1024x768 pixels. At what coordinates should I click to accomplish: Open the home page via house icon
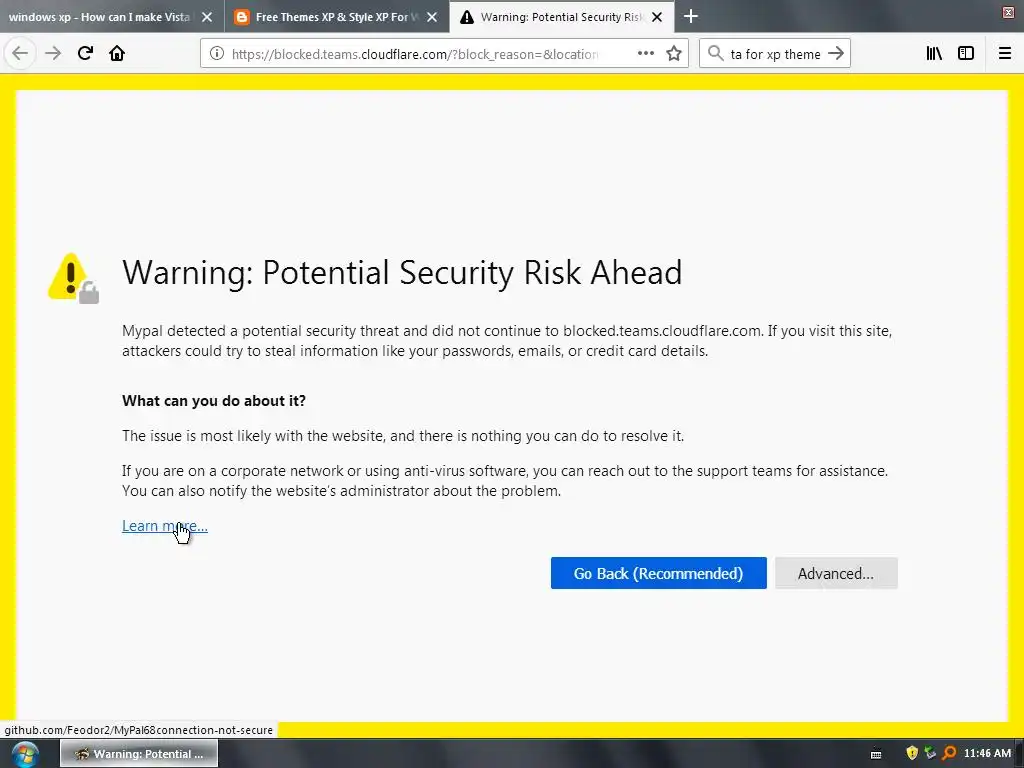point(117,54)
